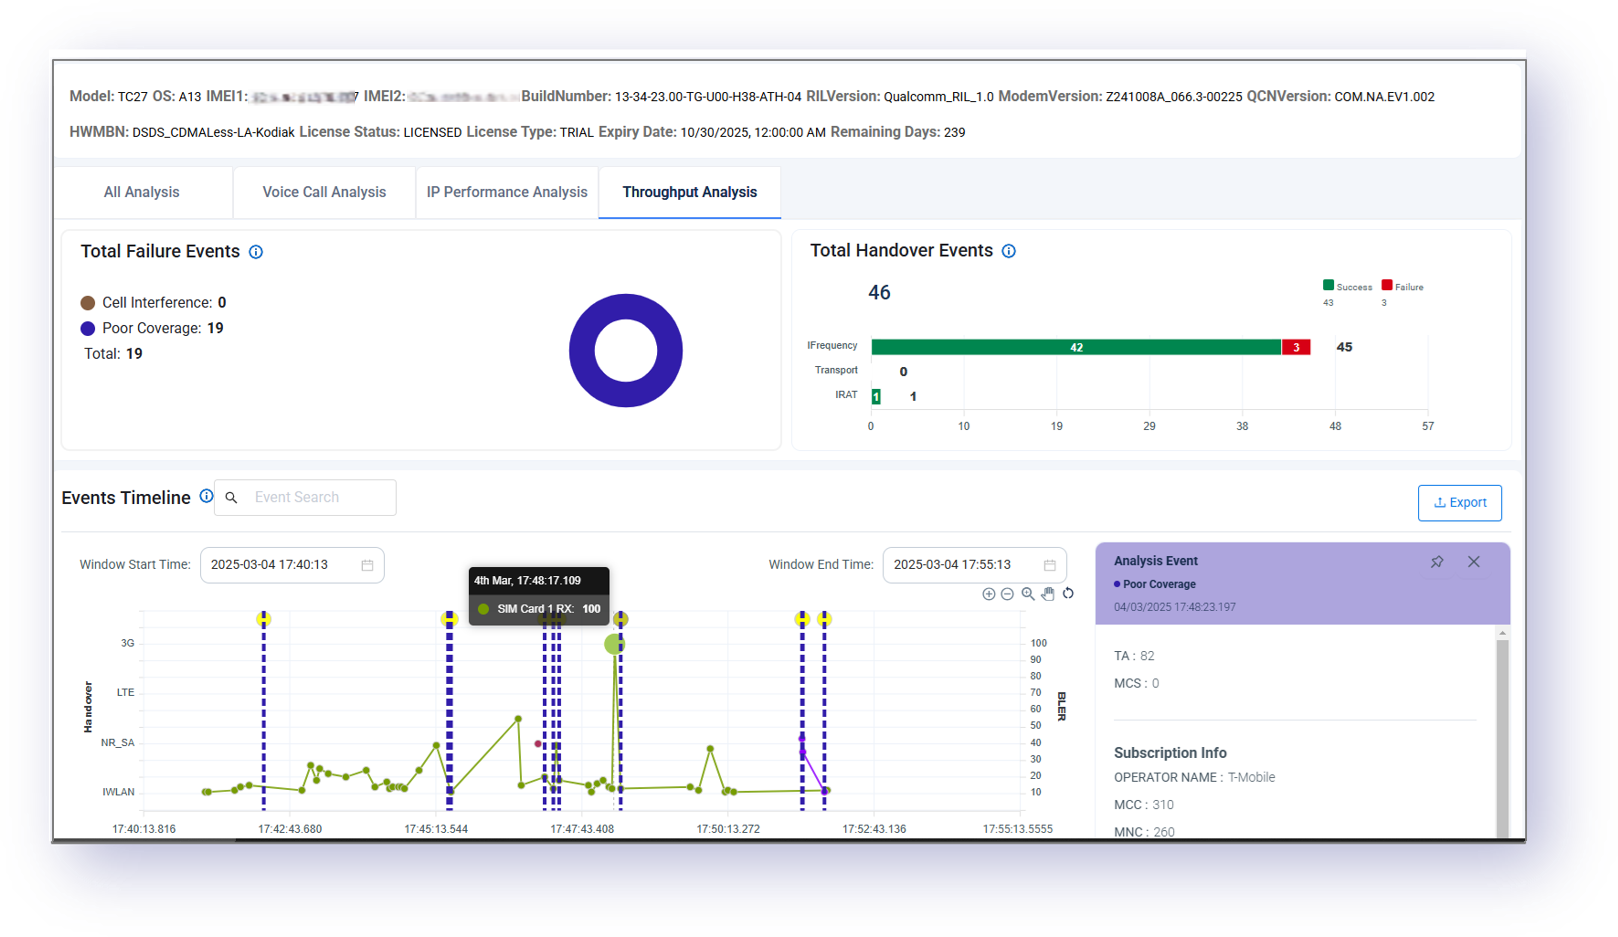
Task: Click the Event Search field
Action: (317, 498)
